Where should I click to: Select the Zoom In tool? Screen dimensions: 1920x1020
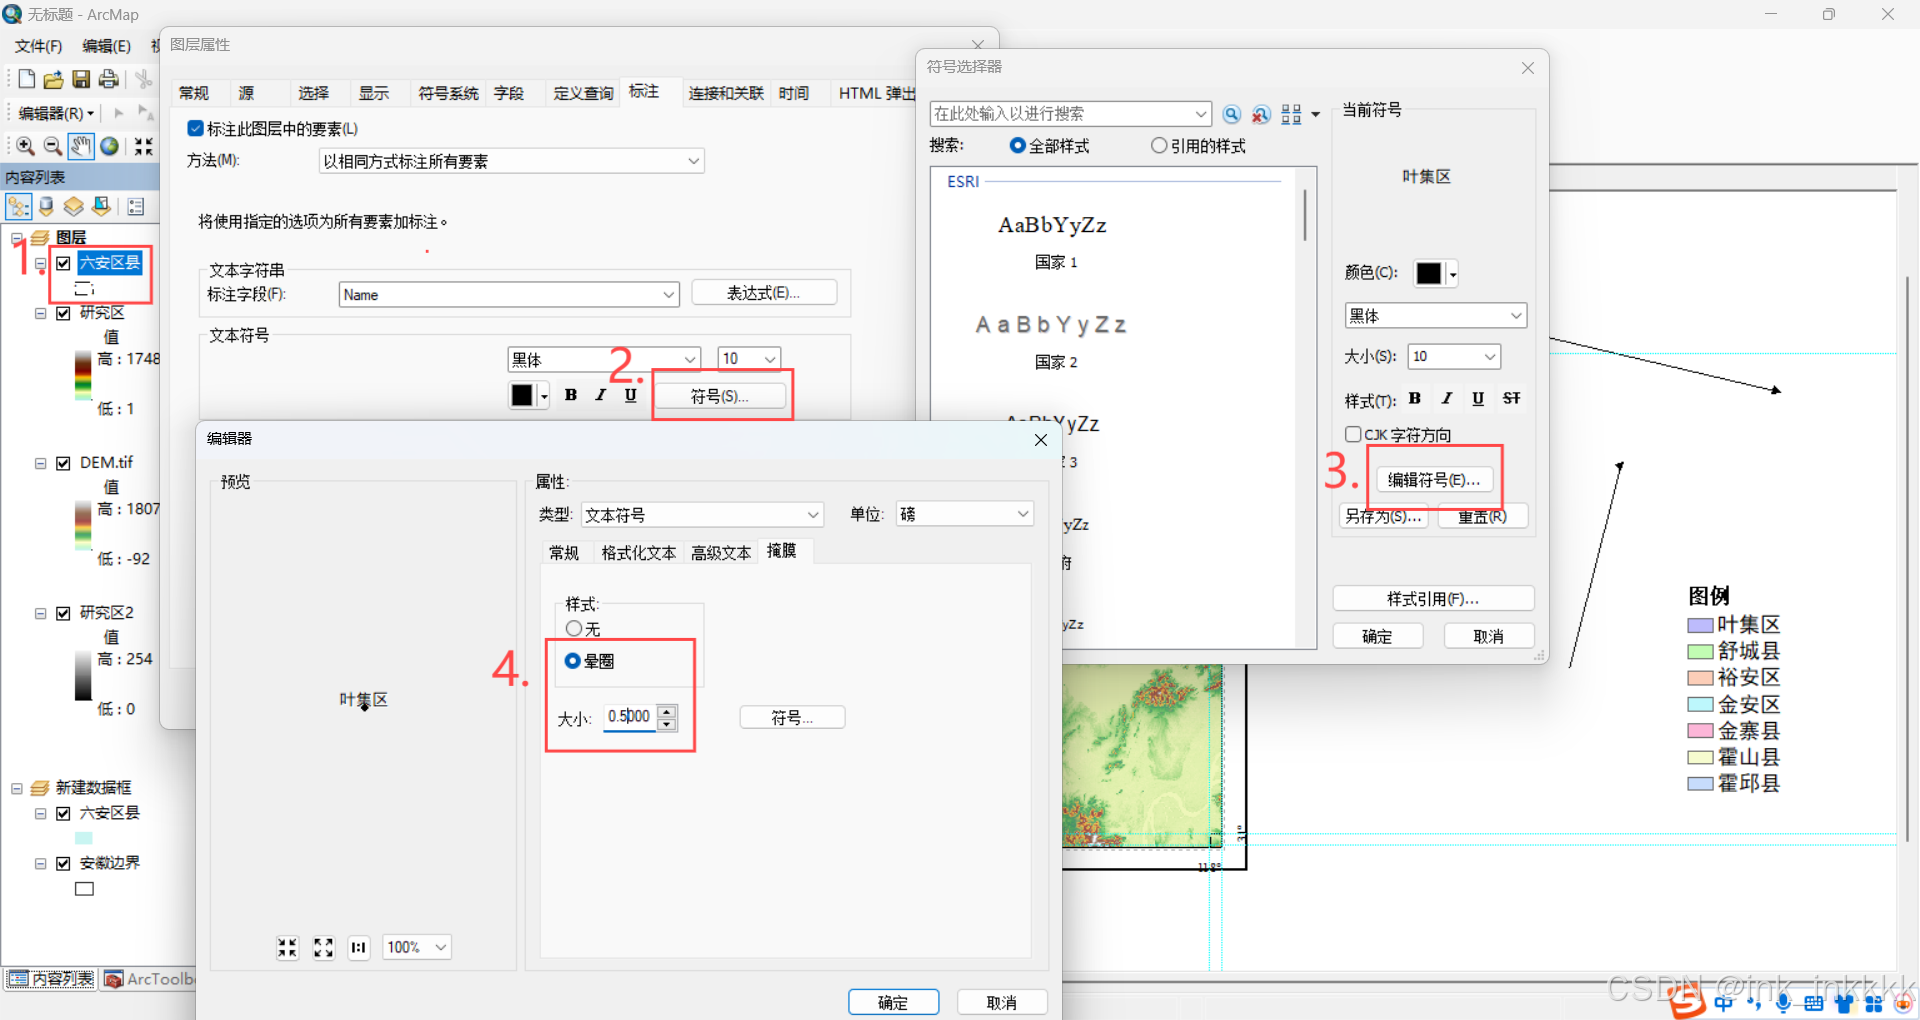point(25,146)
